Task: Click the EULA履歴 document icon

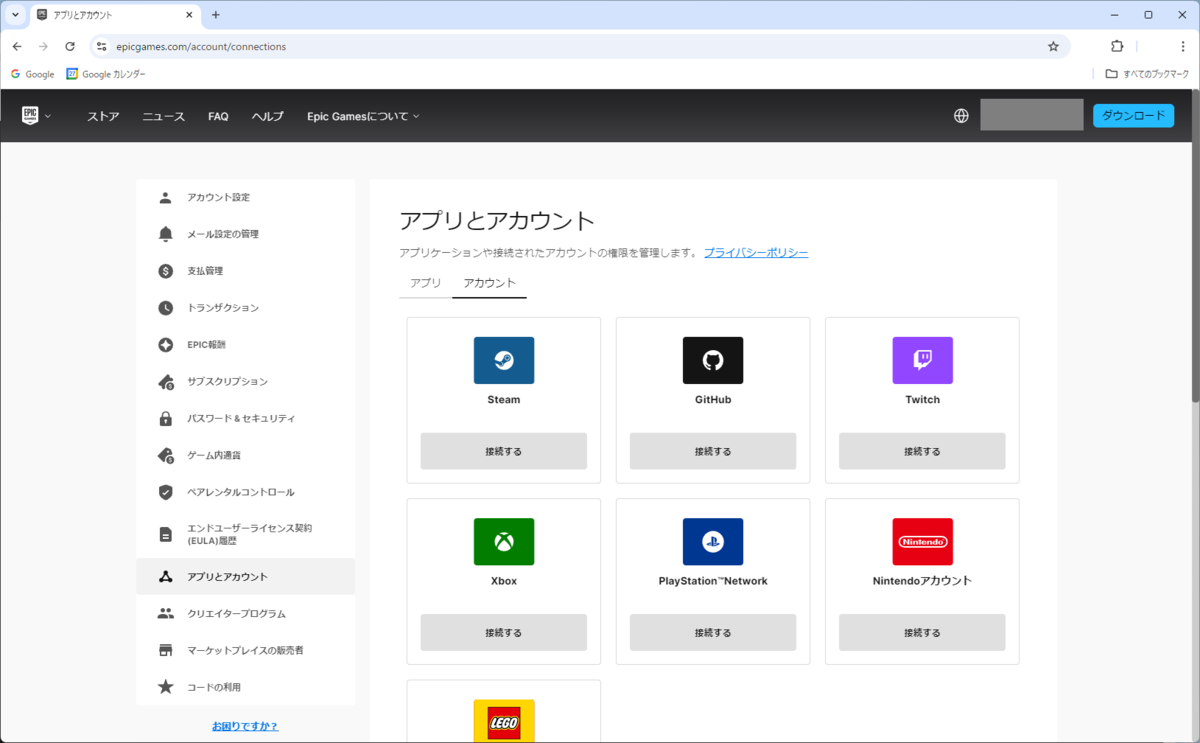Action: [x=166, y=534]
